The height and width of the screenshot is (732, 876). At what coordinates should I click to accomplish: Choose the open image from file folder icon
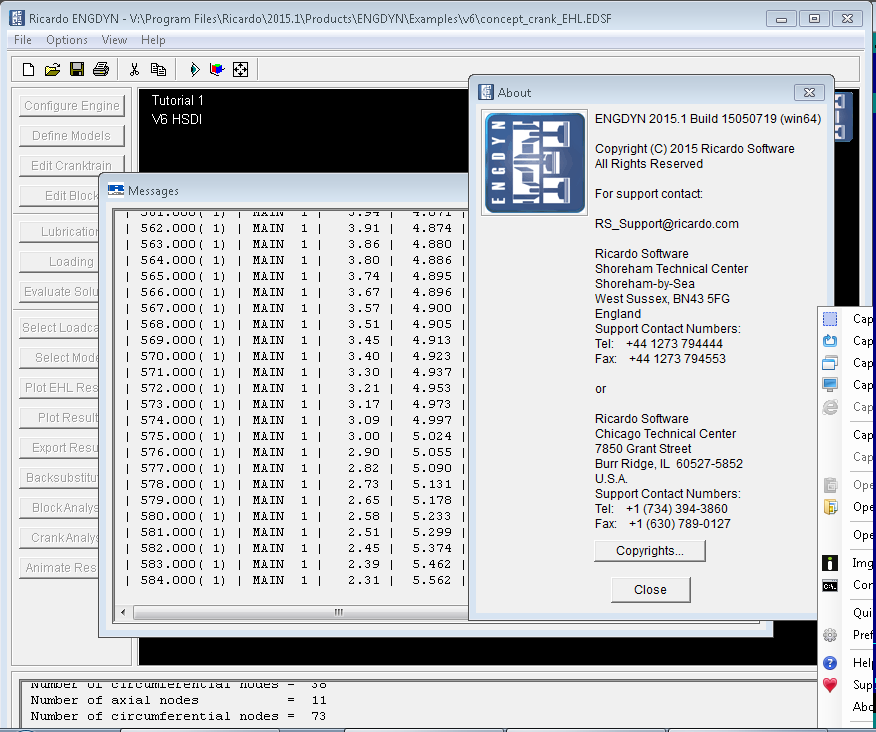click(x=830, y=507)
